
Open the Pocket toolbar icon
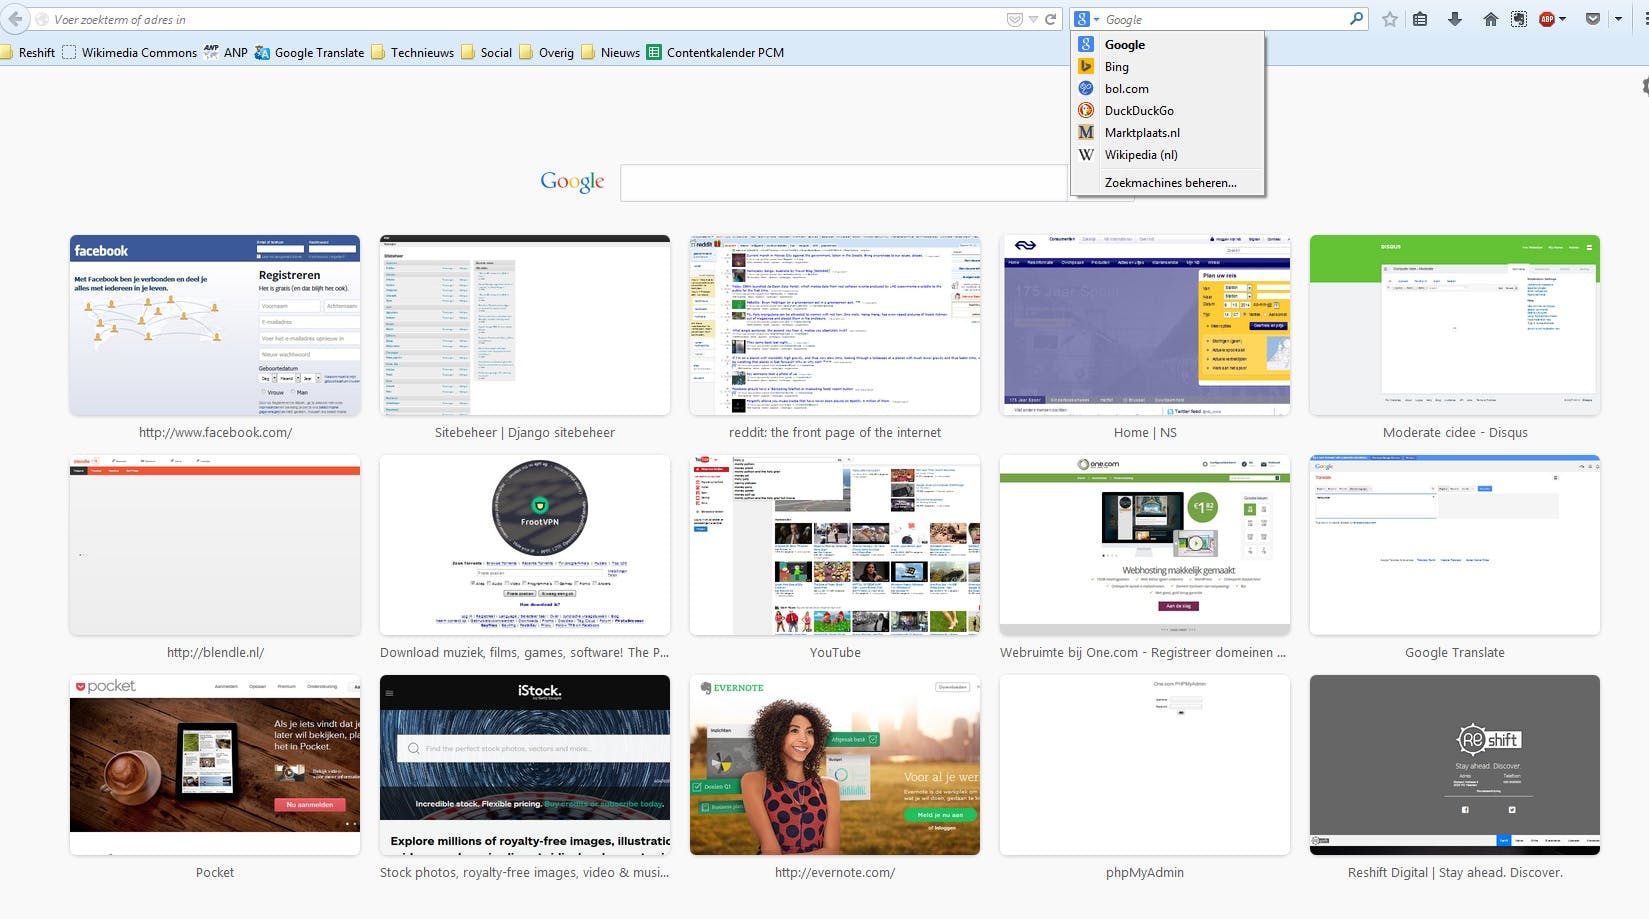pyautogui.click(x=1593, y=19)
